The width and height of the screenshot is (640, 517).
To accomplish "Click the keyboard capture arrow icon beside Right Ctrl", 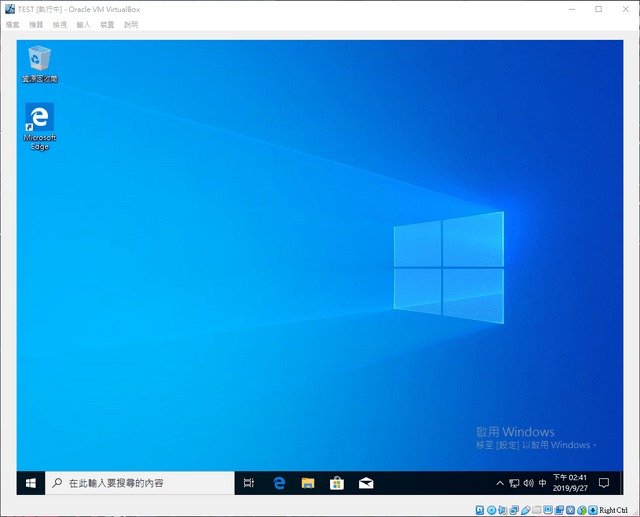I will click(593, 510).
